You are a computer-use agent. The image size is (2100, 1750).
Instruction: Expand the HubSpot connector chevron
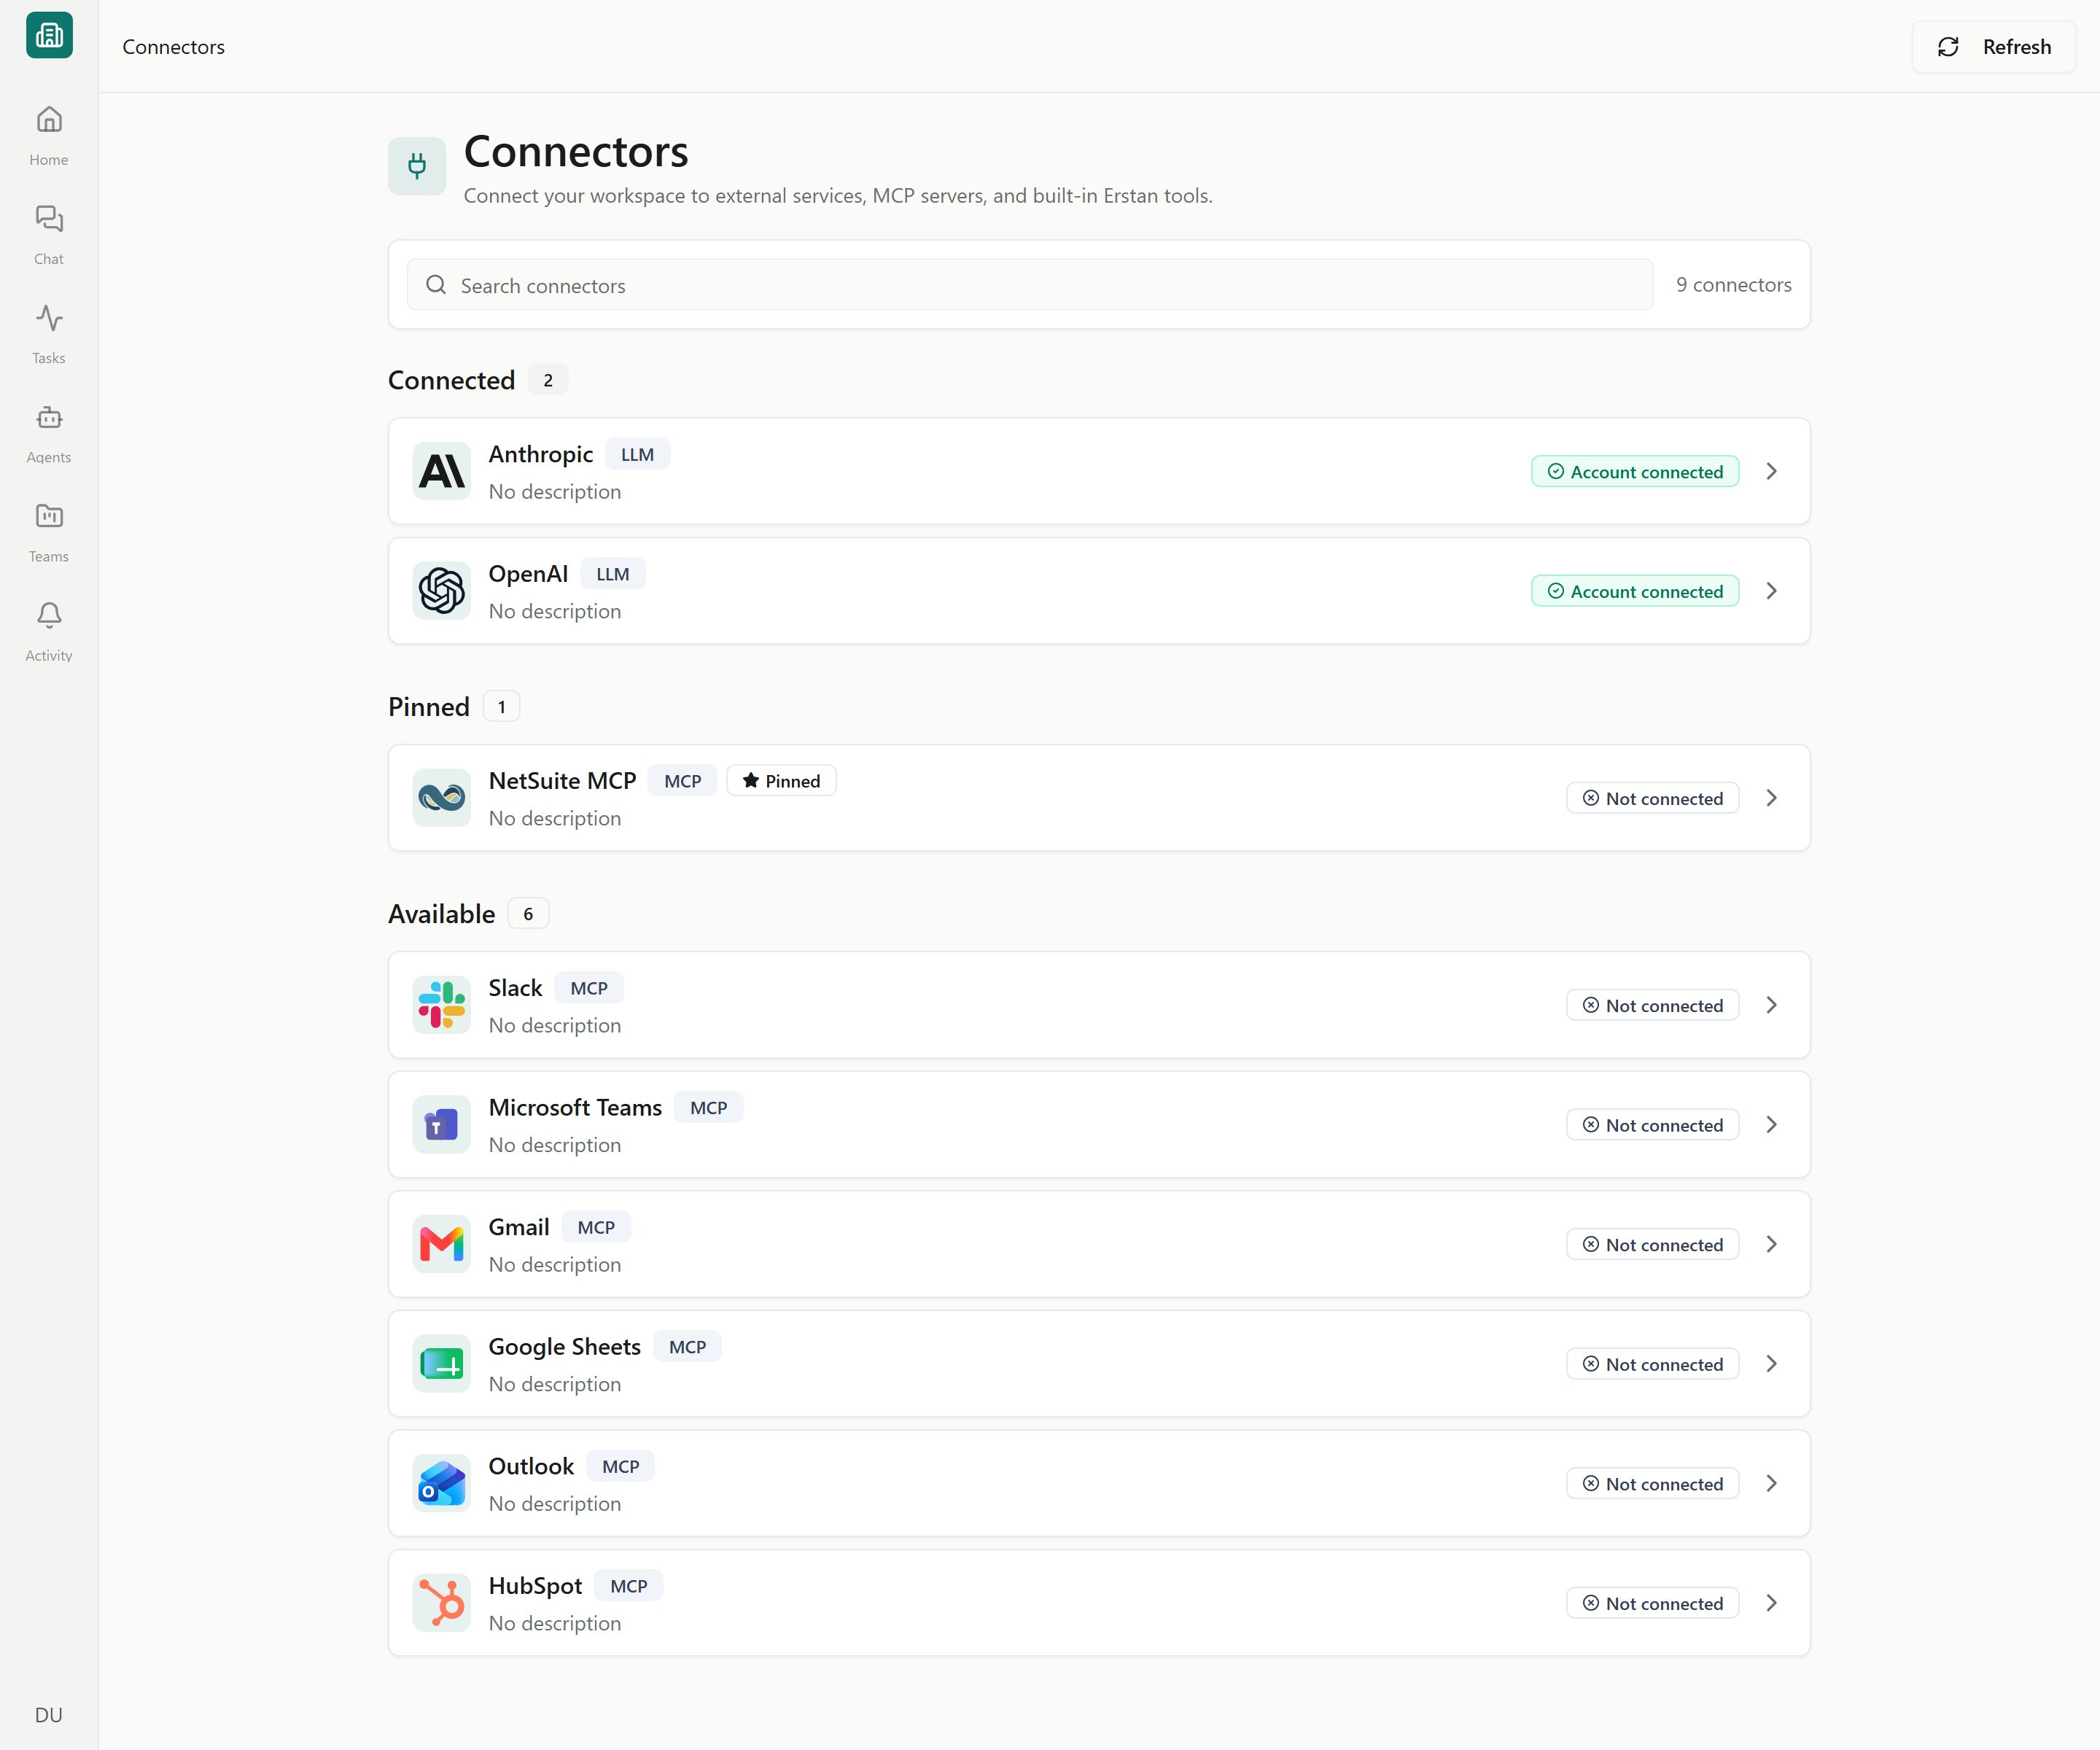click(1772, 1603)
